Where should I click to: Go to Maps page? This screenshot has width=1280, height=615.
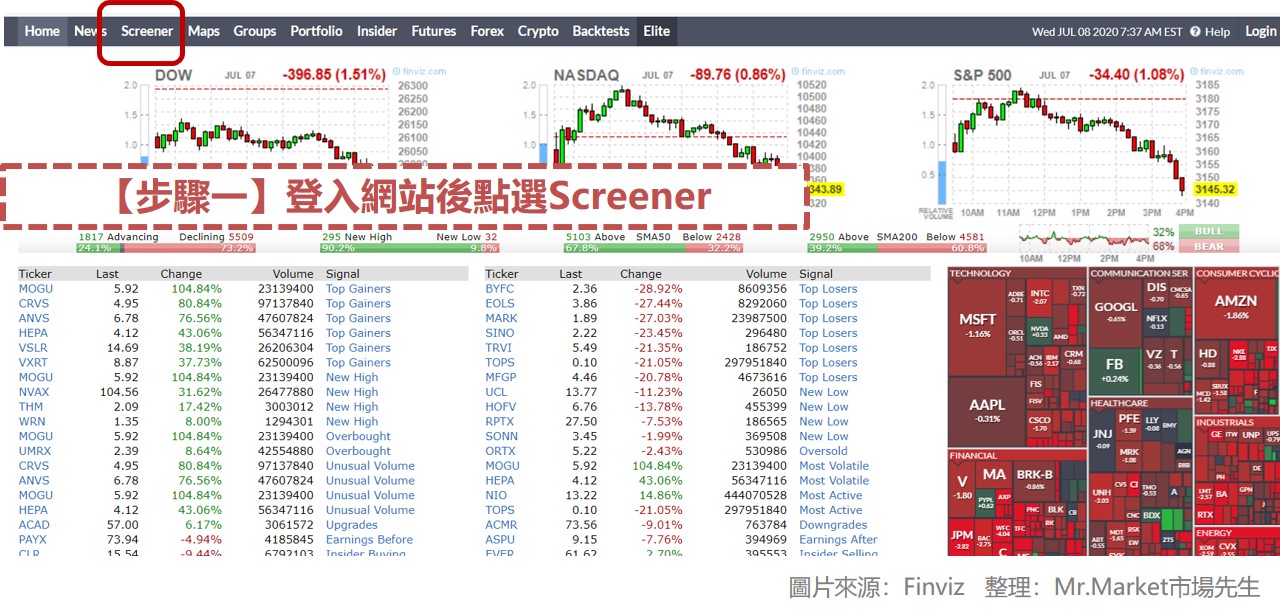tap(204, 31)
